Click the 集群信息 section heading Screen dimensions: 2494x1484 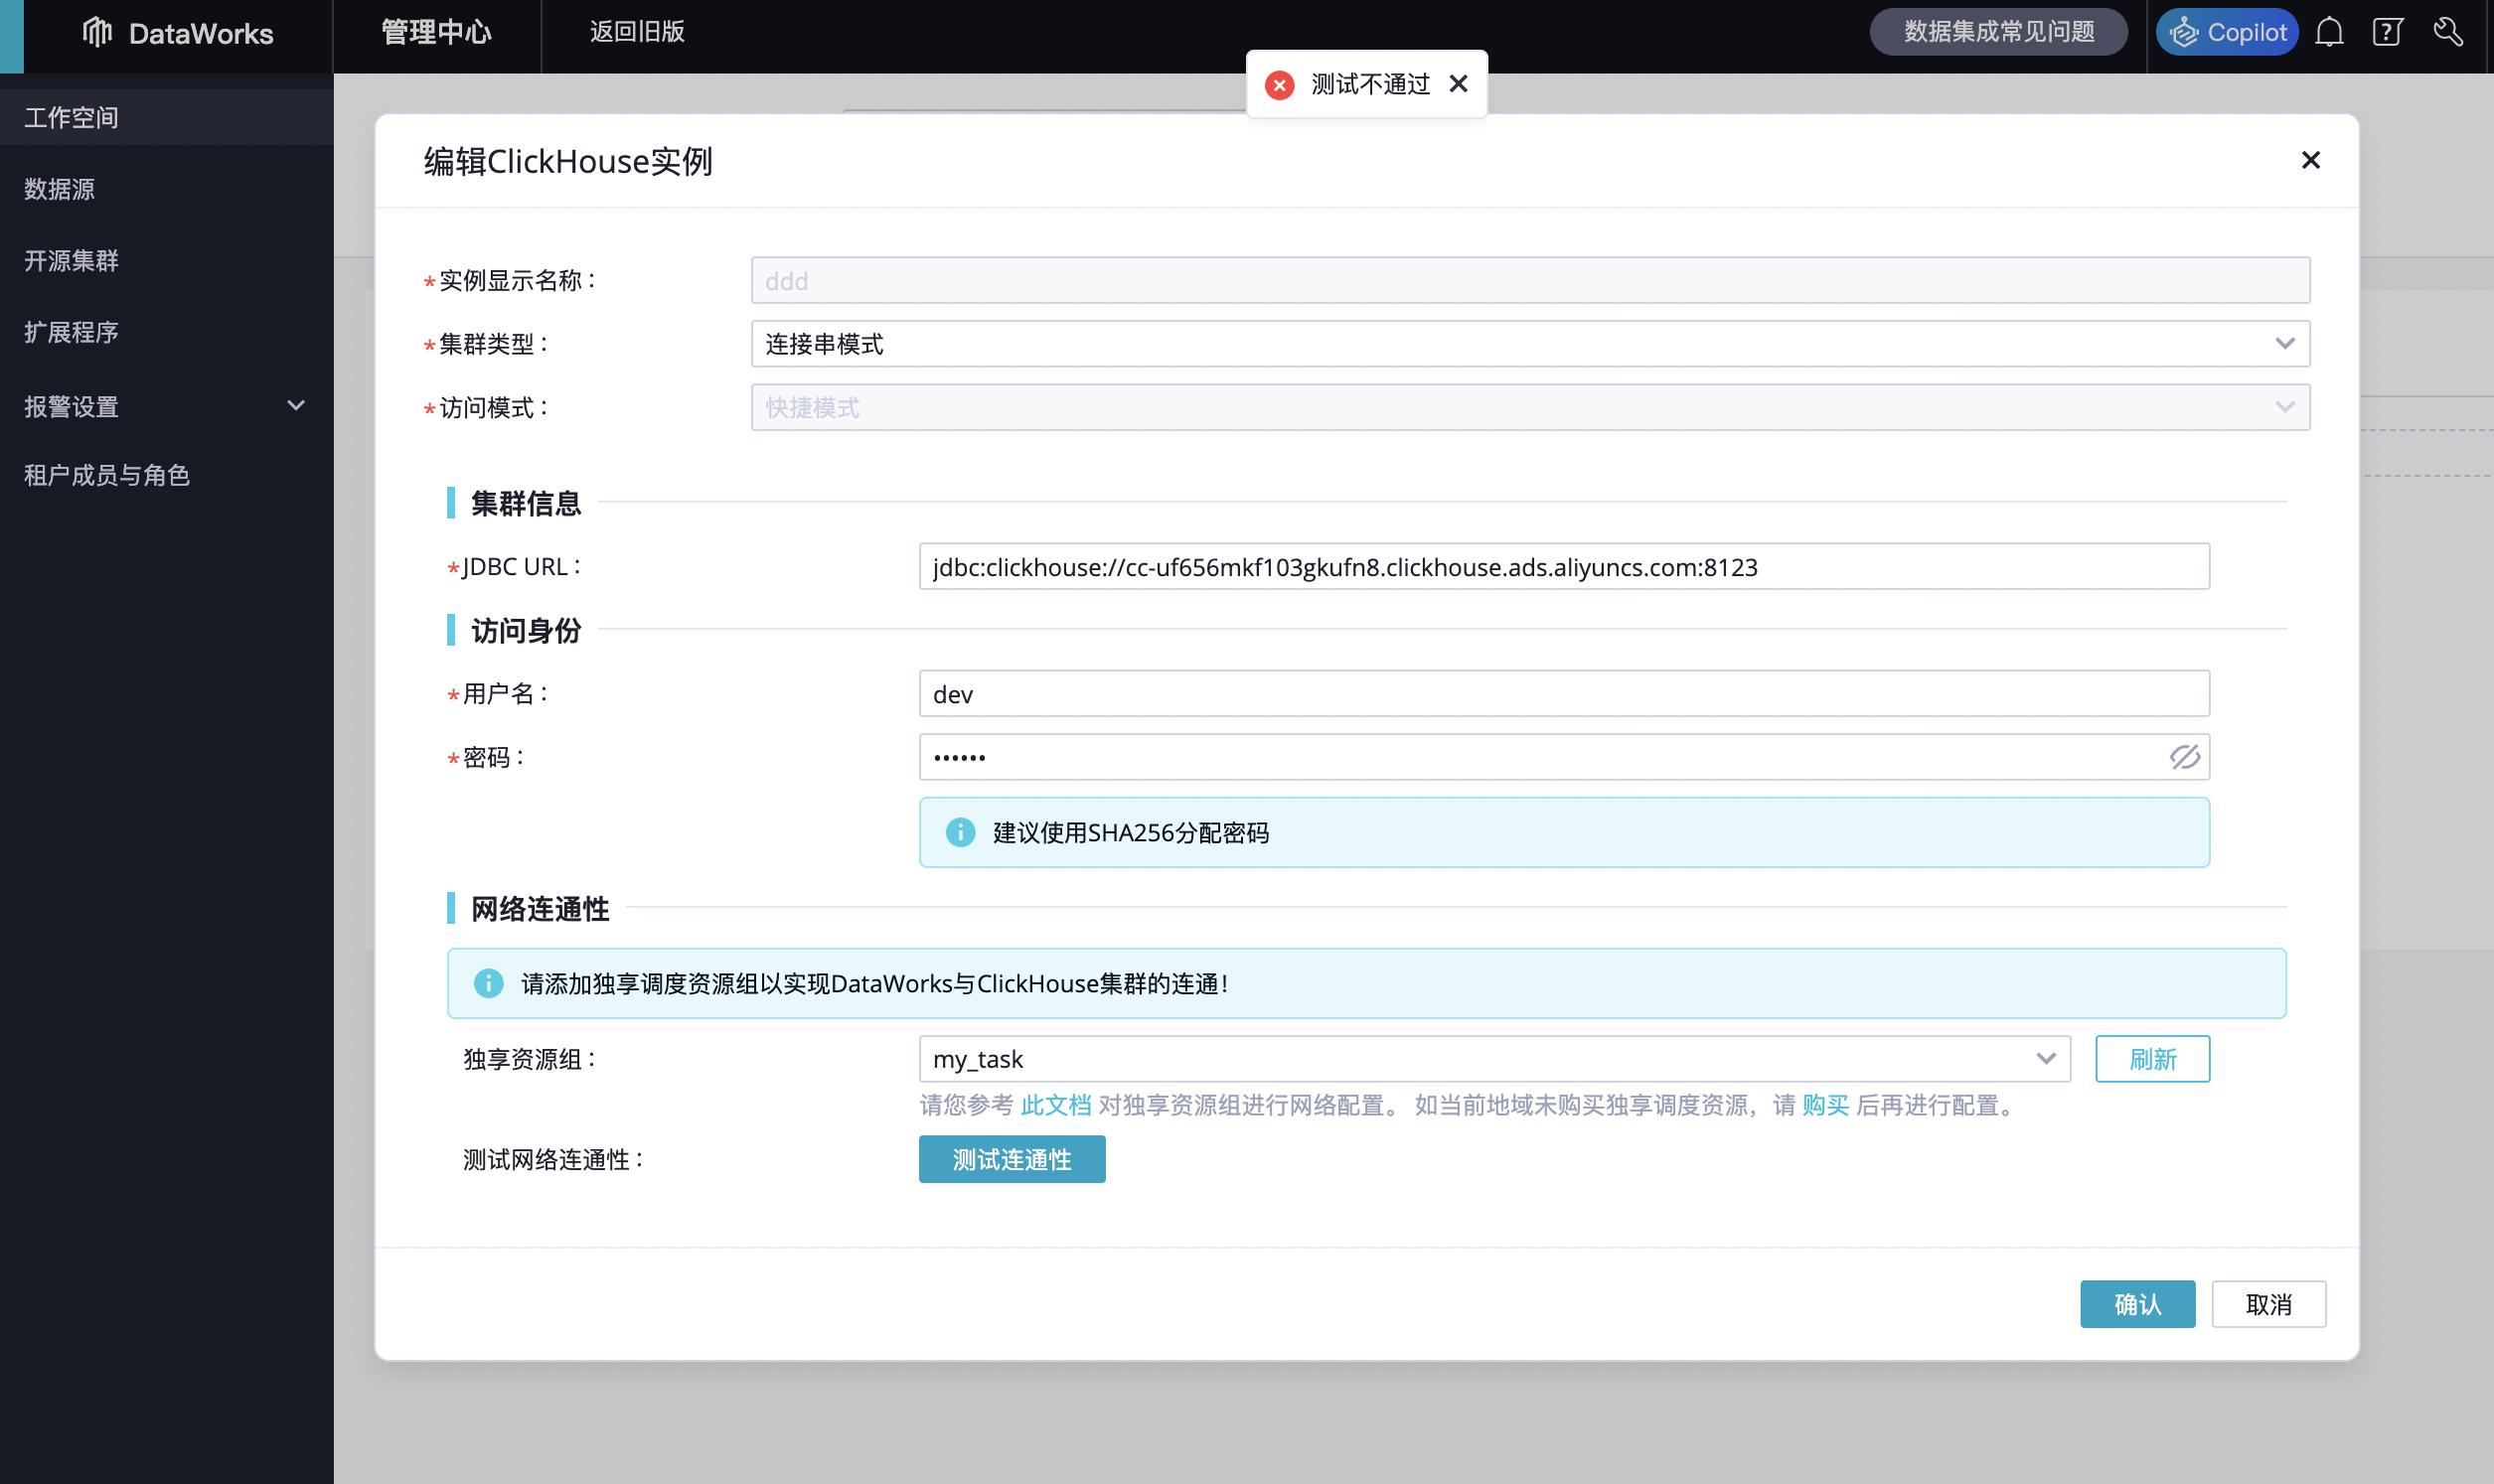tap(526, 503)
